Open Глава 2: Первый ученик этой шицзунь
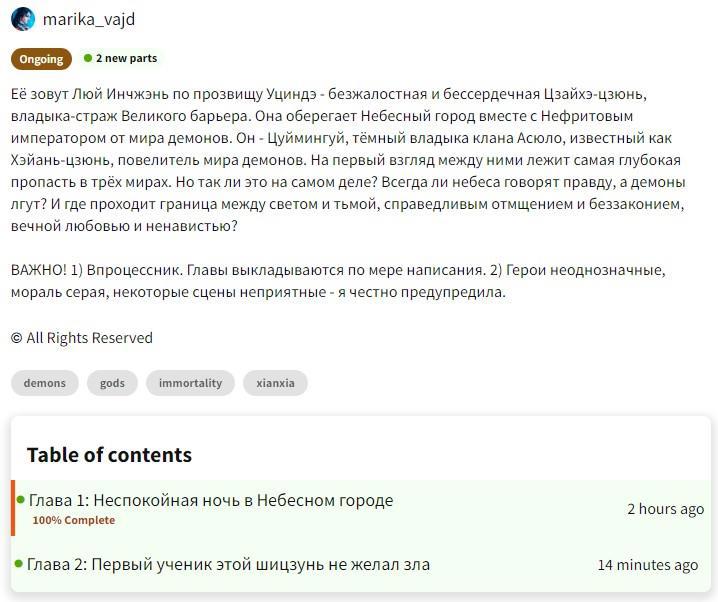The width and height of the screenshot is (718, 602). (229, 564)
